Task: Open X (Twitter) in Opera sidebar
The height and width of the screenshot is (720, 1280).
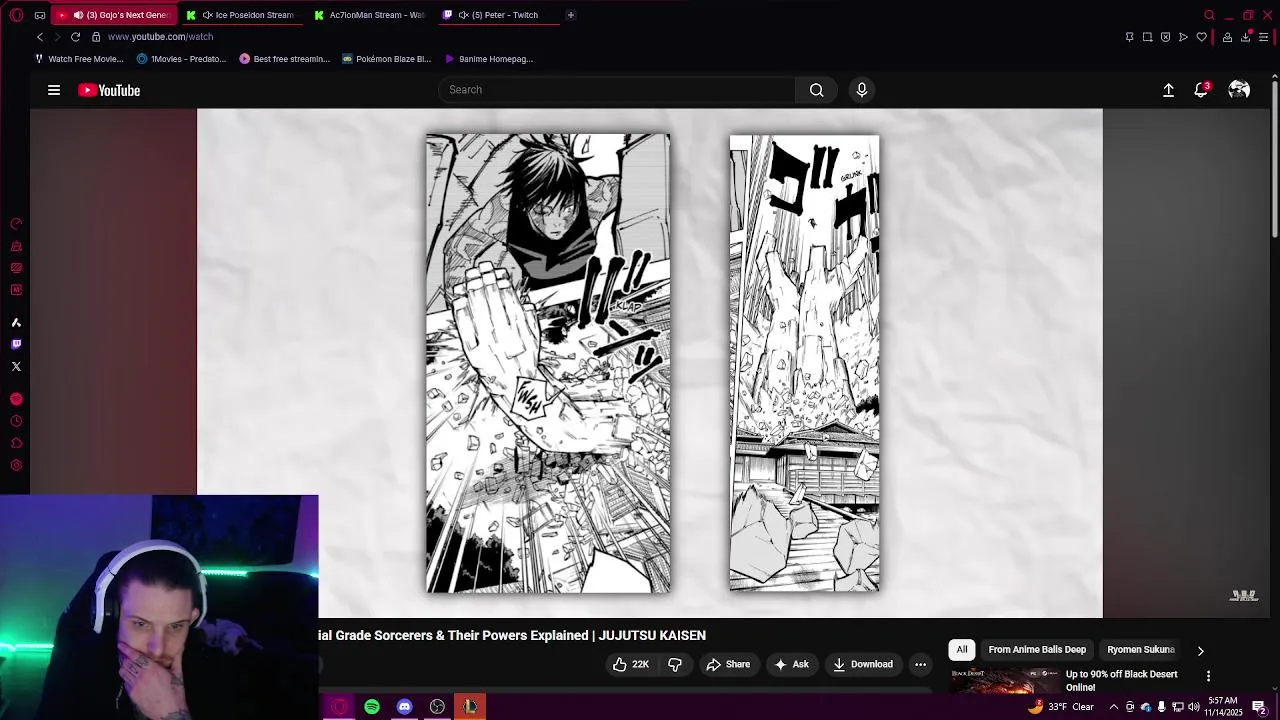Action: (16, 366)
